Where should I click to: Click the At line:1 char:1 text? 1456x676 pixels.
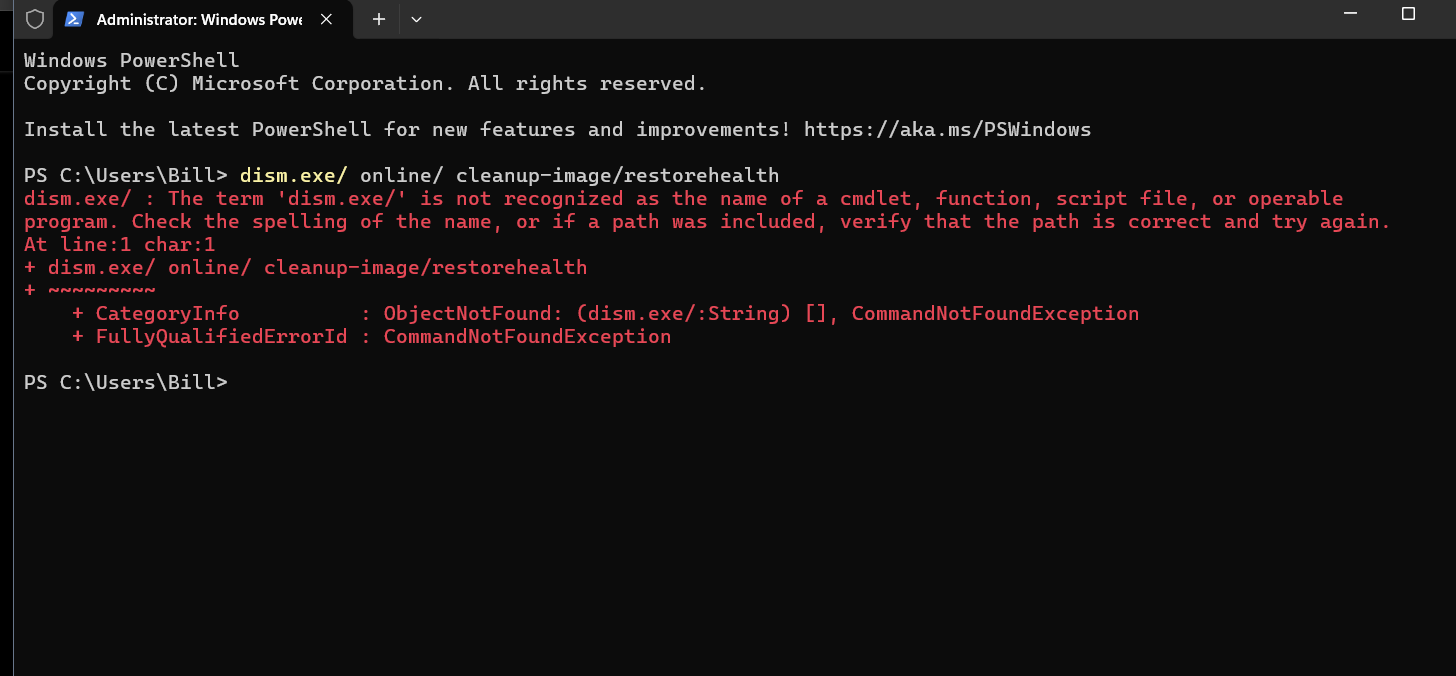coord(120,244)
